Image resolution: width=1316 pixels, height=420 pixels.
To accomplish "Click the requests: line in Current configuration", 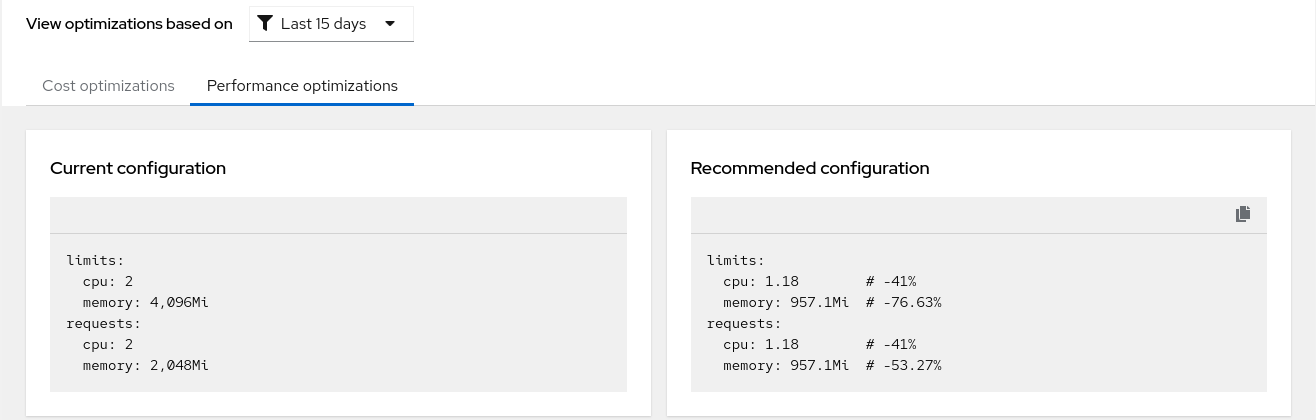I will [103, 323].
